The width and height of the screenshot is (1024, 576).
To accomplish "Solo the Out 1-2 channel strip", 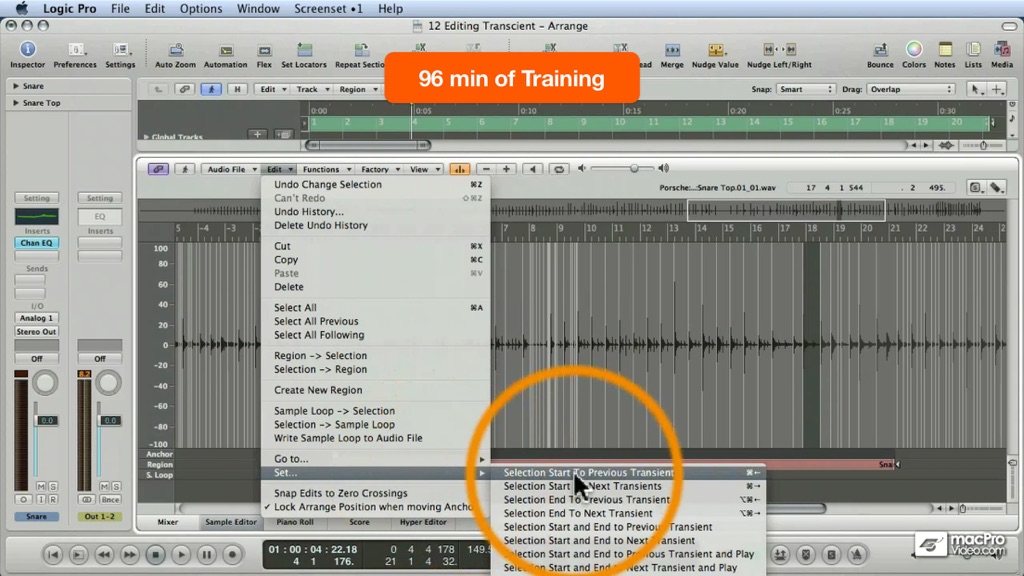I will pos(116,487).
